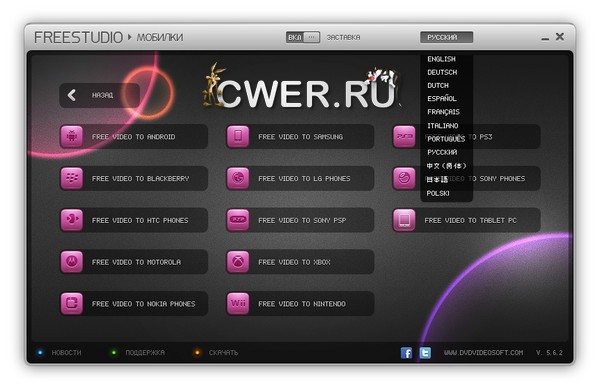Select DUTCH in language list
600x390 pixels.
pyautogui.click(x=438, y=85)
